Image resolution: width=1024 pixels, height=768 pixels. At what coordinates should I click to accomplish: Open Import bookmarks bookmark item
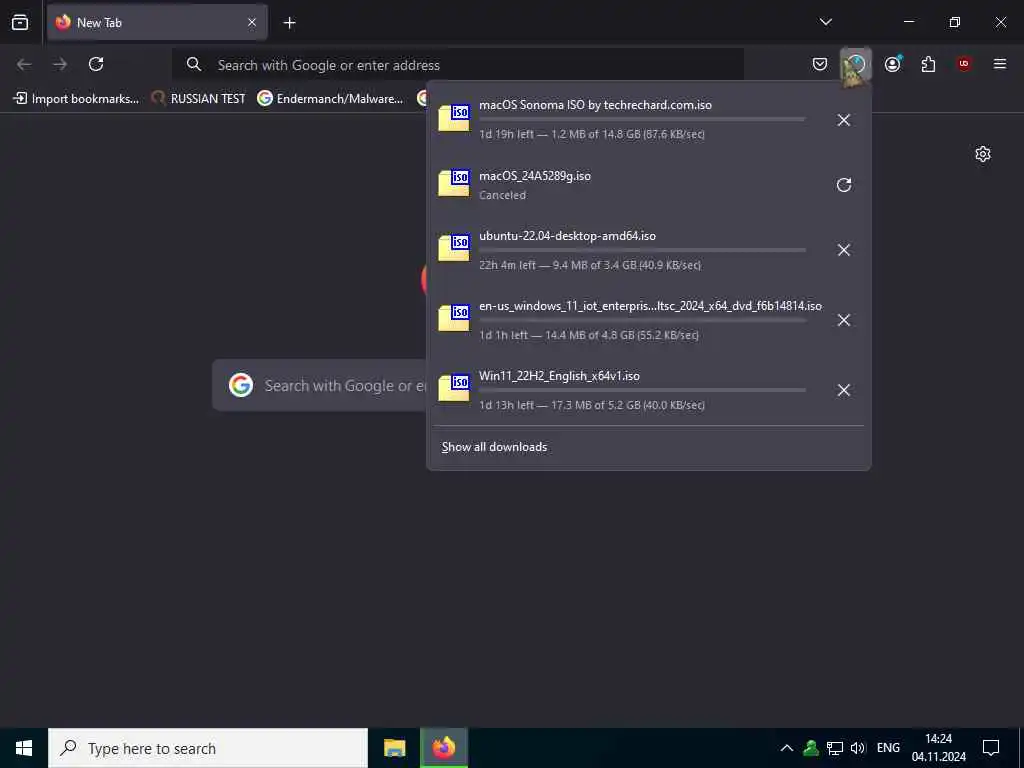pyautogui.click(x=76, y=99)
